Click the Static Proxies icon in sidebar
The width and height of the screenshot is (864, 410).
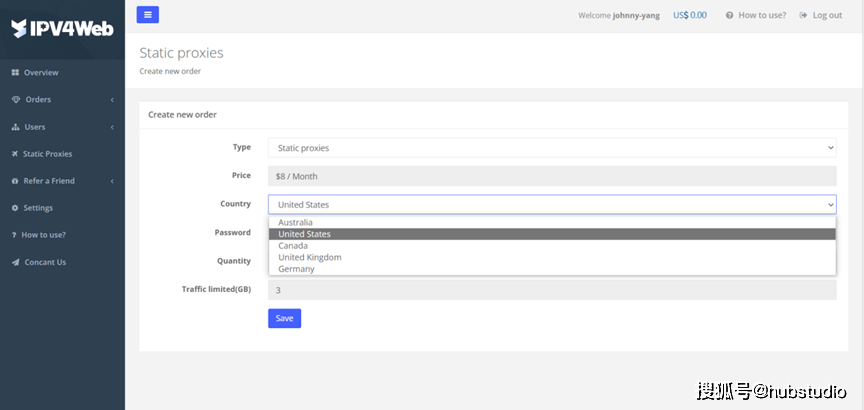point(15,154)
